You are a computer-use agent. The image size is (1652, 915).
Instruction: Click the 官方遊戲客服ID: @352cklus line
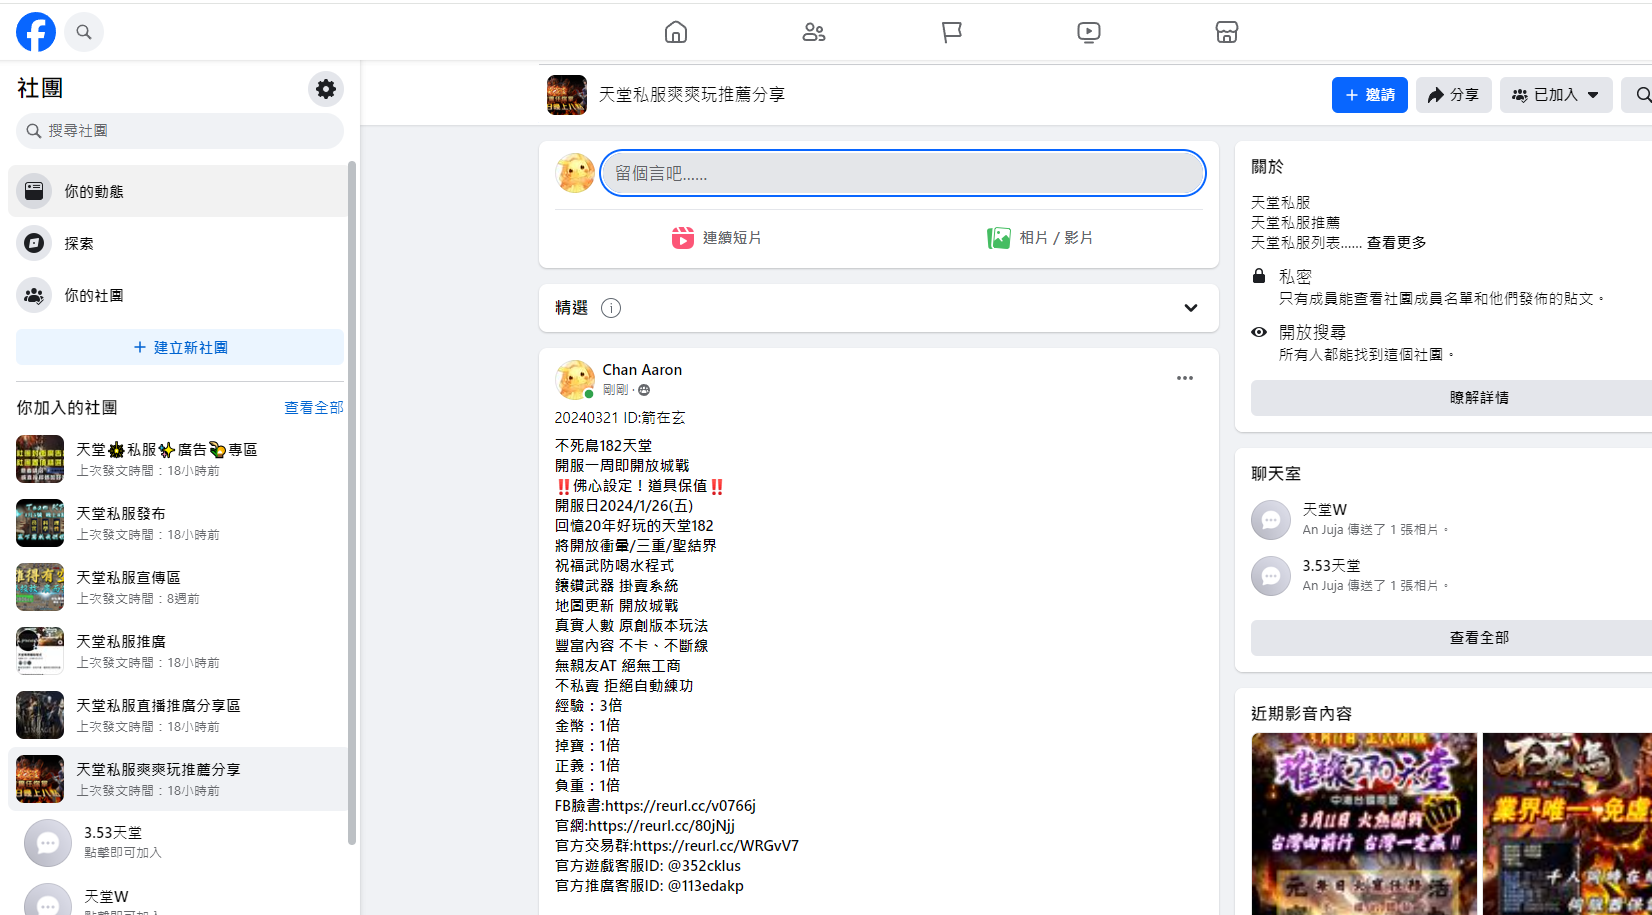pyautogui.click(x=648, y=866)
